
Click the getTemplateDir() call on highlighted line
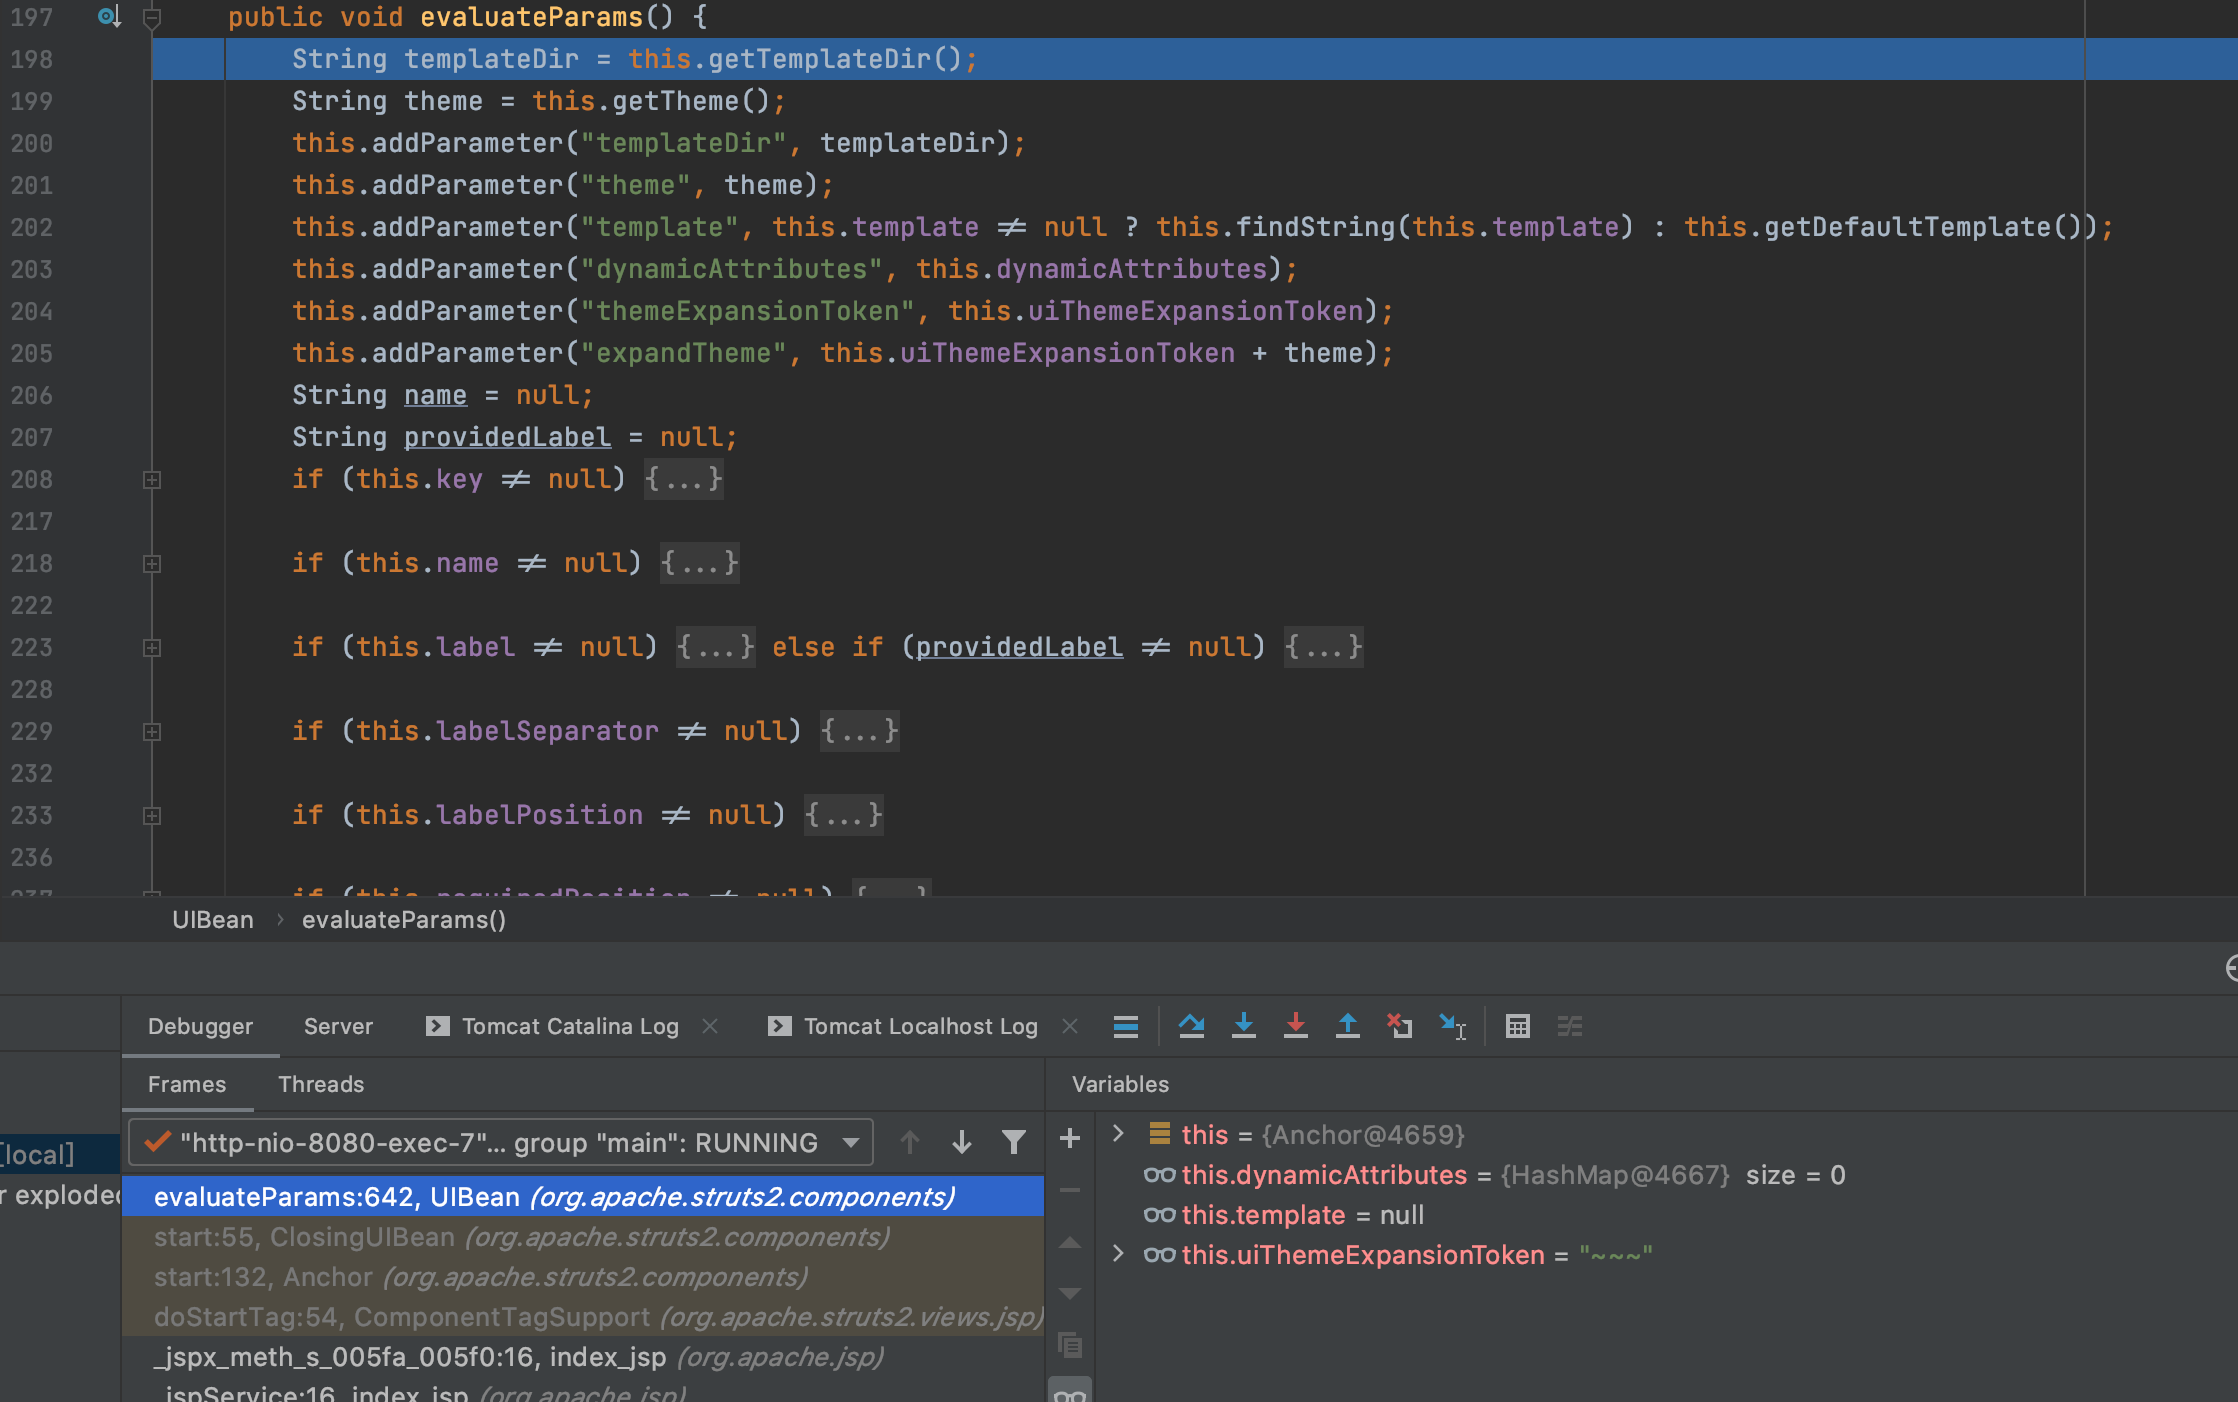835,59
